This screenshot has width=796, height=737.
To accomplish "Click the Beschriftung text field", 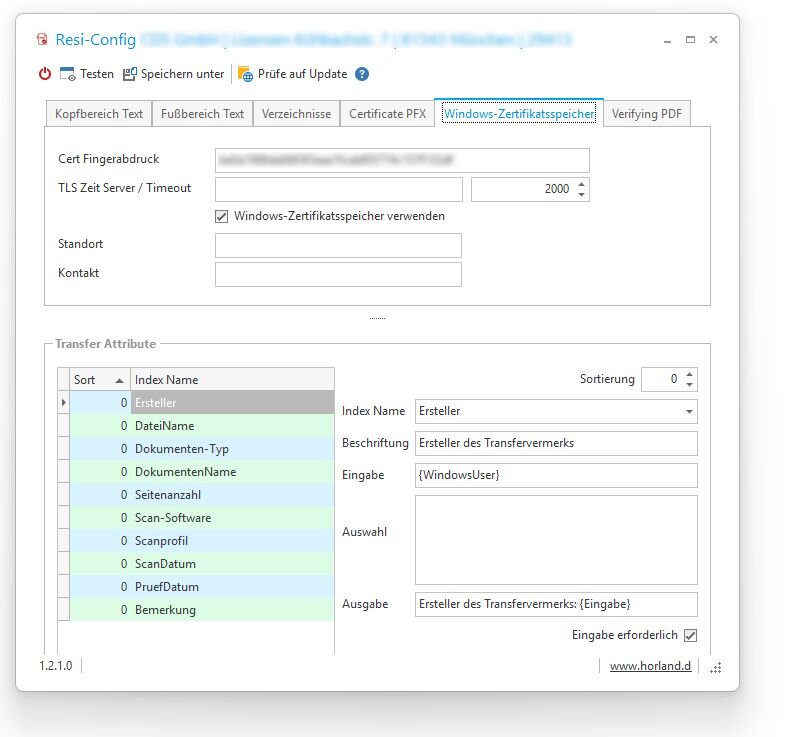I will [x=556, y=443].
